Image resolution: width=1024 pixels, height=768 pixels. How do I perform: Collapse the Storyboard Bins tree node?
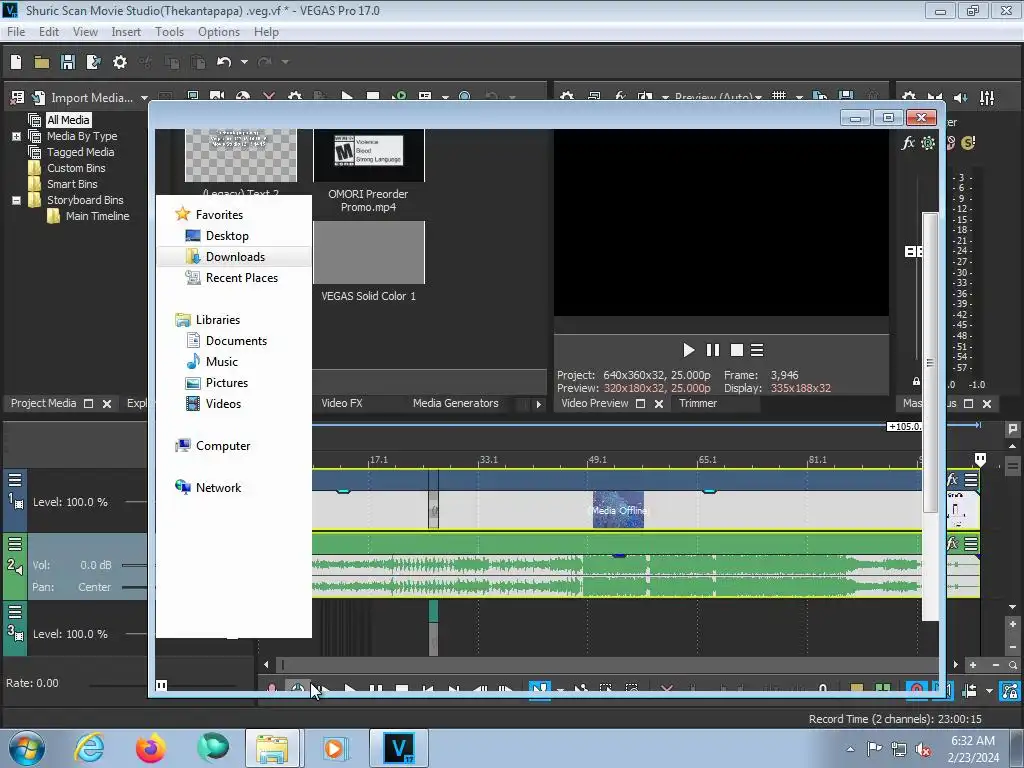click(x=16, y=200)
